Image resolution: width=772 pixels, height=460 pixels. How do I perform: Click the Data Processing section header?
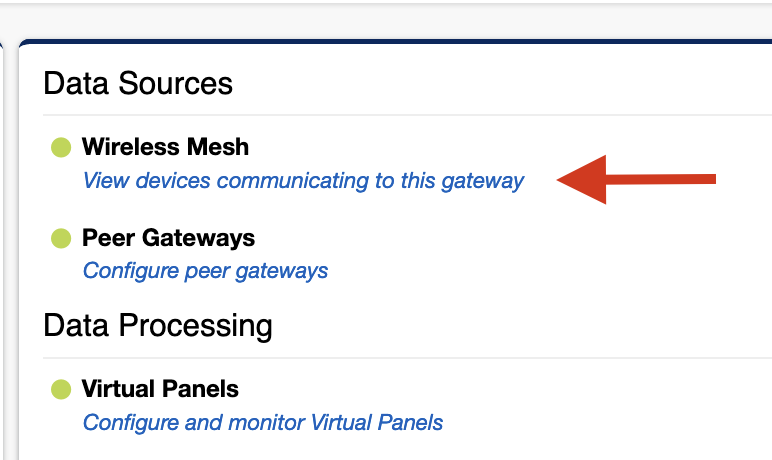coord(158,326)
